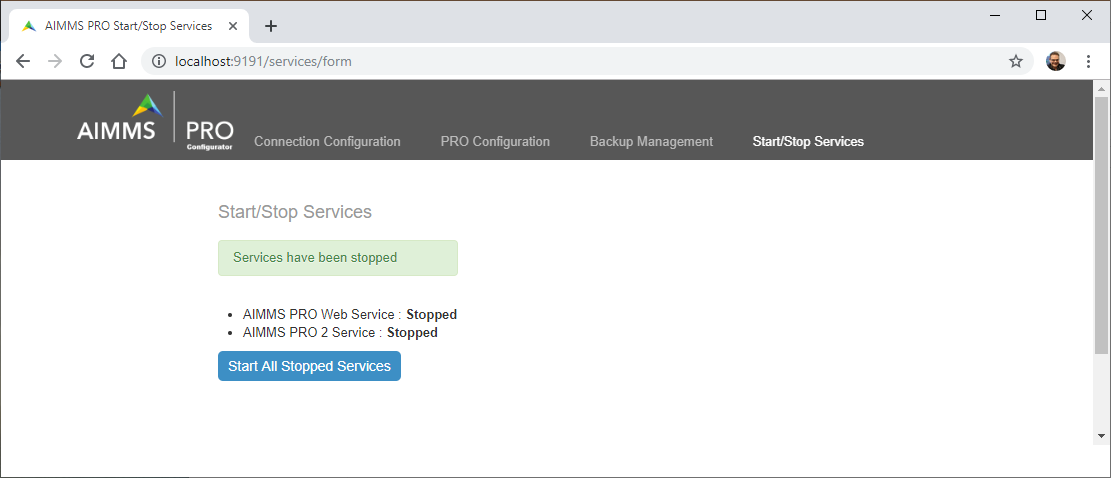Click the scrollbar down arrow
The height and width of the screenshot is (478, 1111).
tap(1101, 436)
